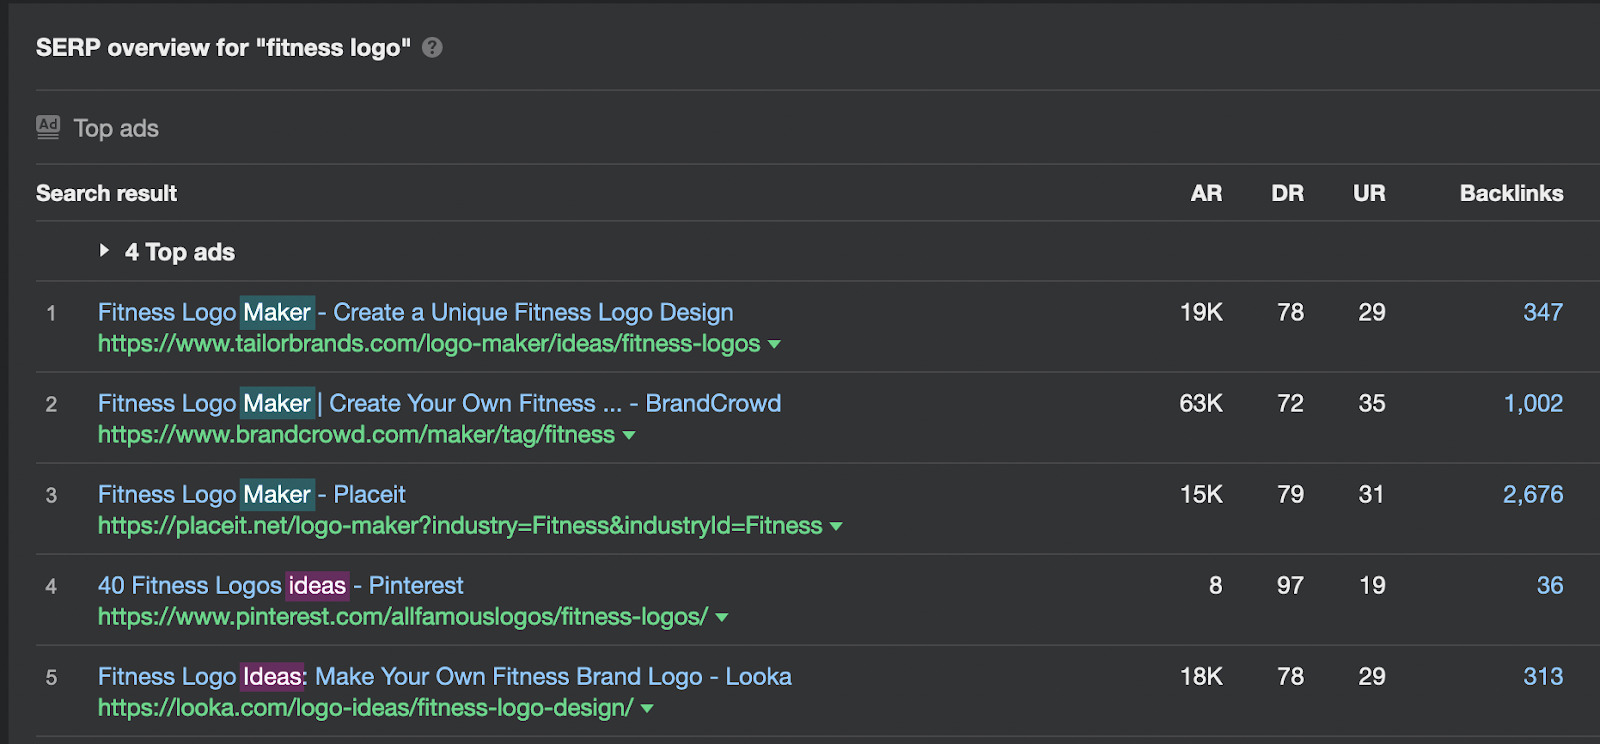Visit the looka.com logo-ideas URL

click(x=365, y=708)
